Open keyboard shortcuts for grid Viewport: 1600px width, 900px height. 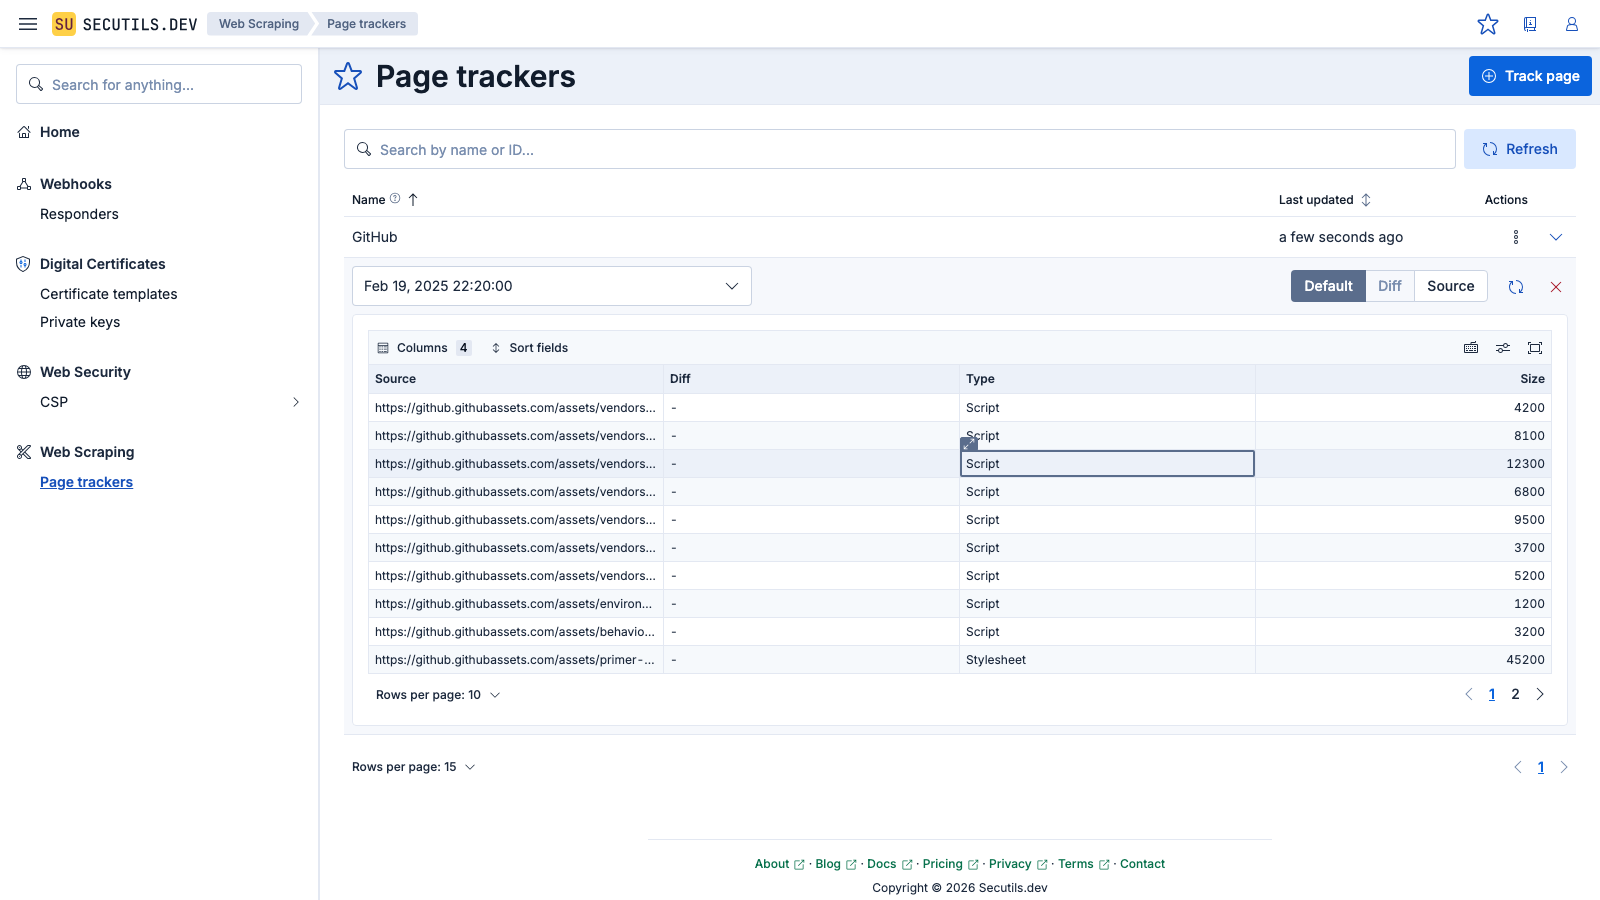pyautogui.click(x=1471, y=348)
